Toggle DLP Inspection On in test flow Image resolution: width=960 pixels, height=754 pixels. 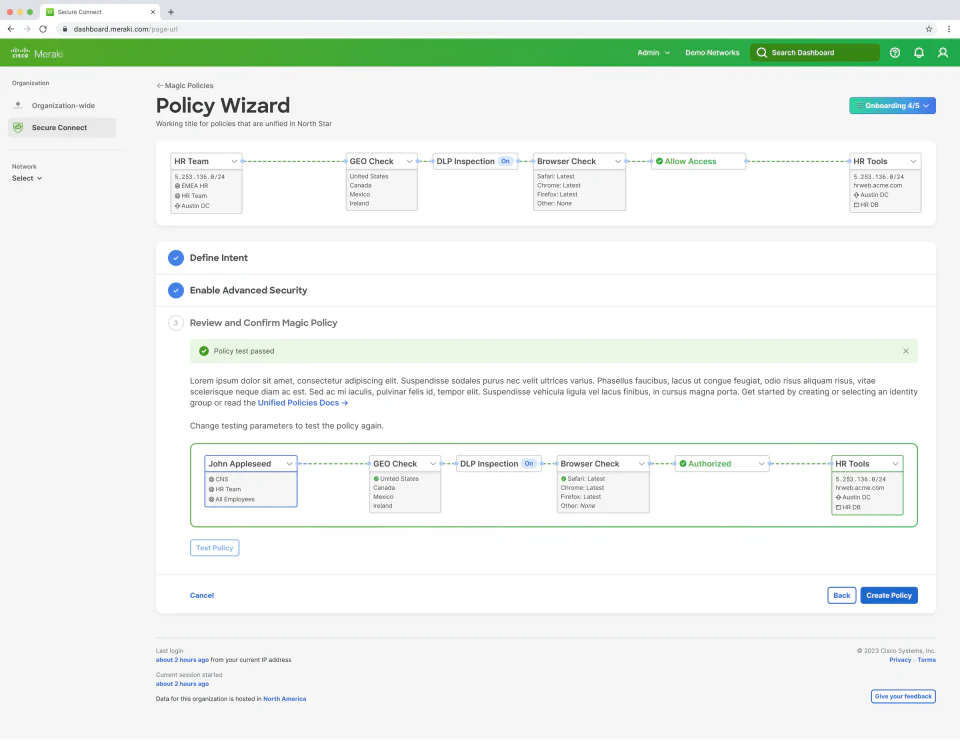pos(528,464)
